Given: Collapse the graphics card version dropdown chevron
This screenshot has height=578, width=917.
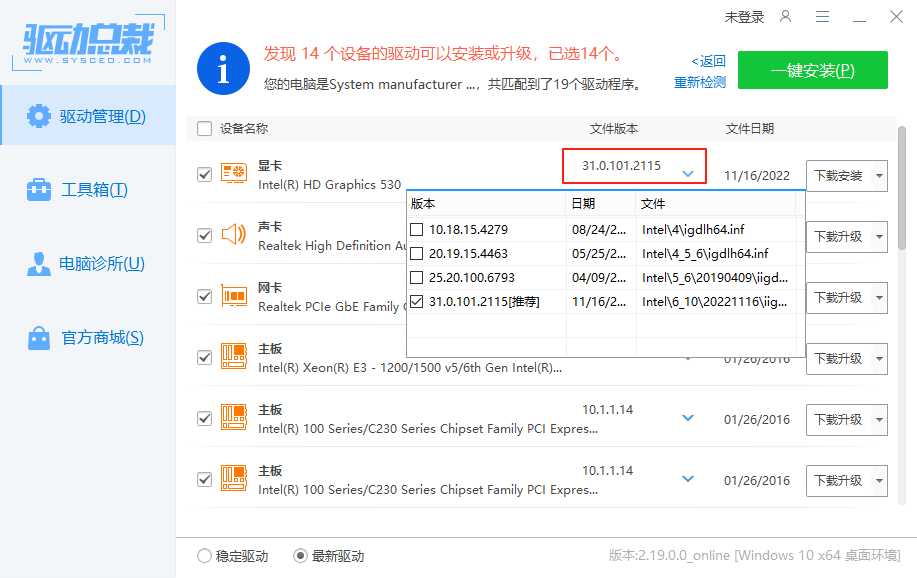Looking at the screenshot, I should point(688,173).
